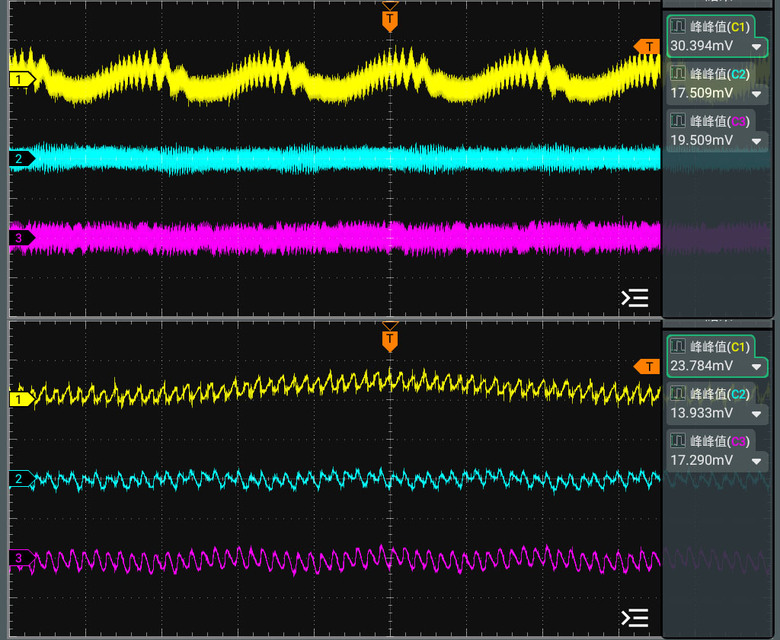Viewport: 780px width, 640px height.
Task: Expand C2 13.933mV measurement dropdown
Action: coord(757,414)
